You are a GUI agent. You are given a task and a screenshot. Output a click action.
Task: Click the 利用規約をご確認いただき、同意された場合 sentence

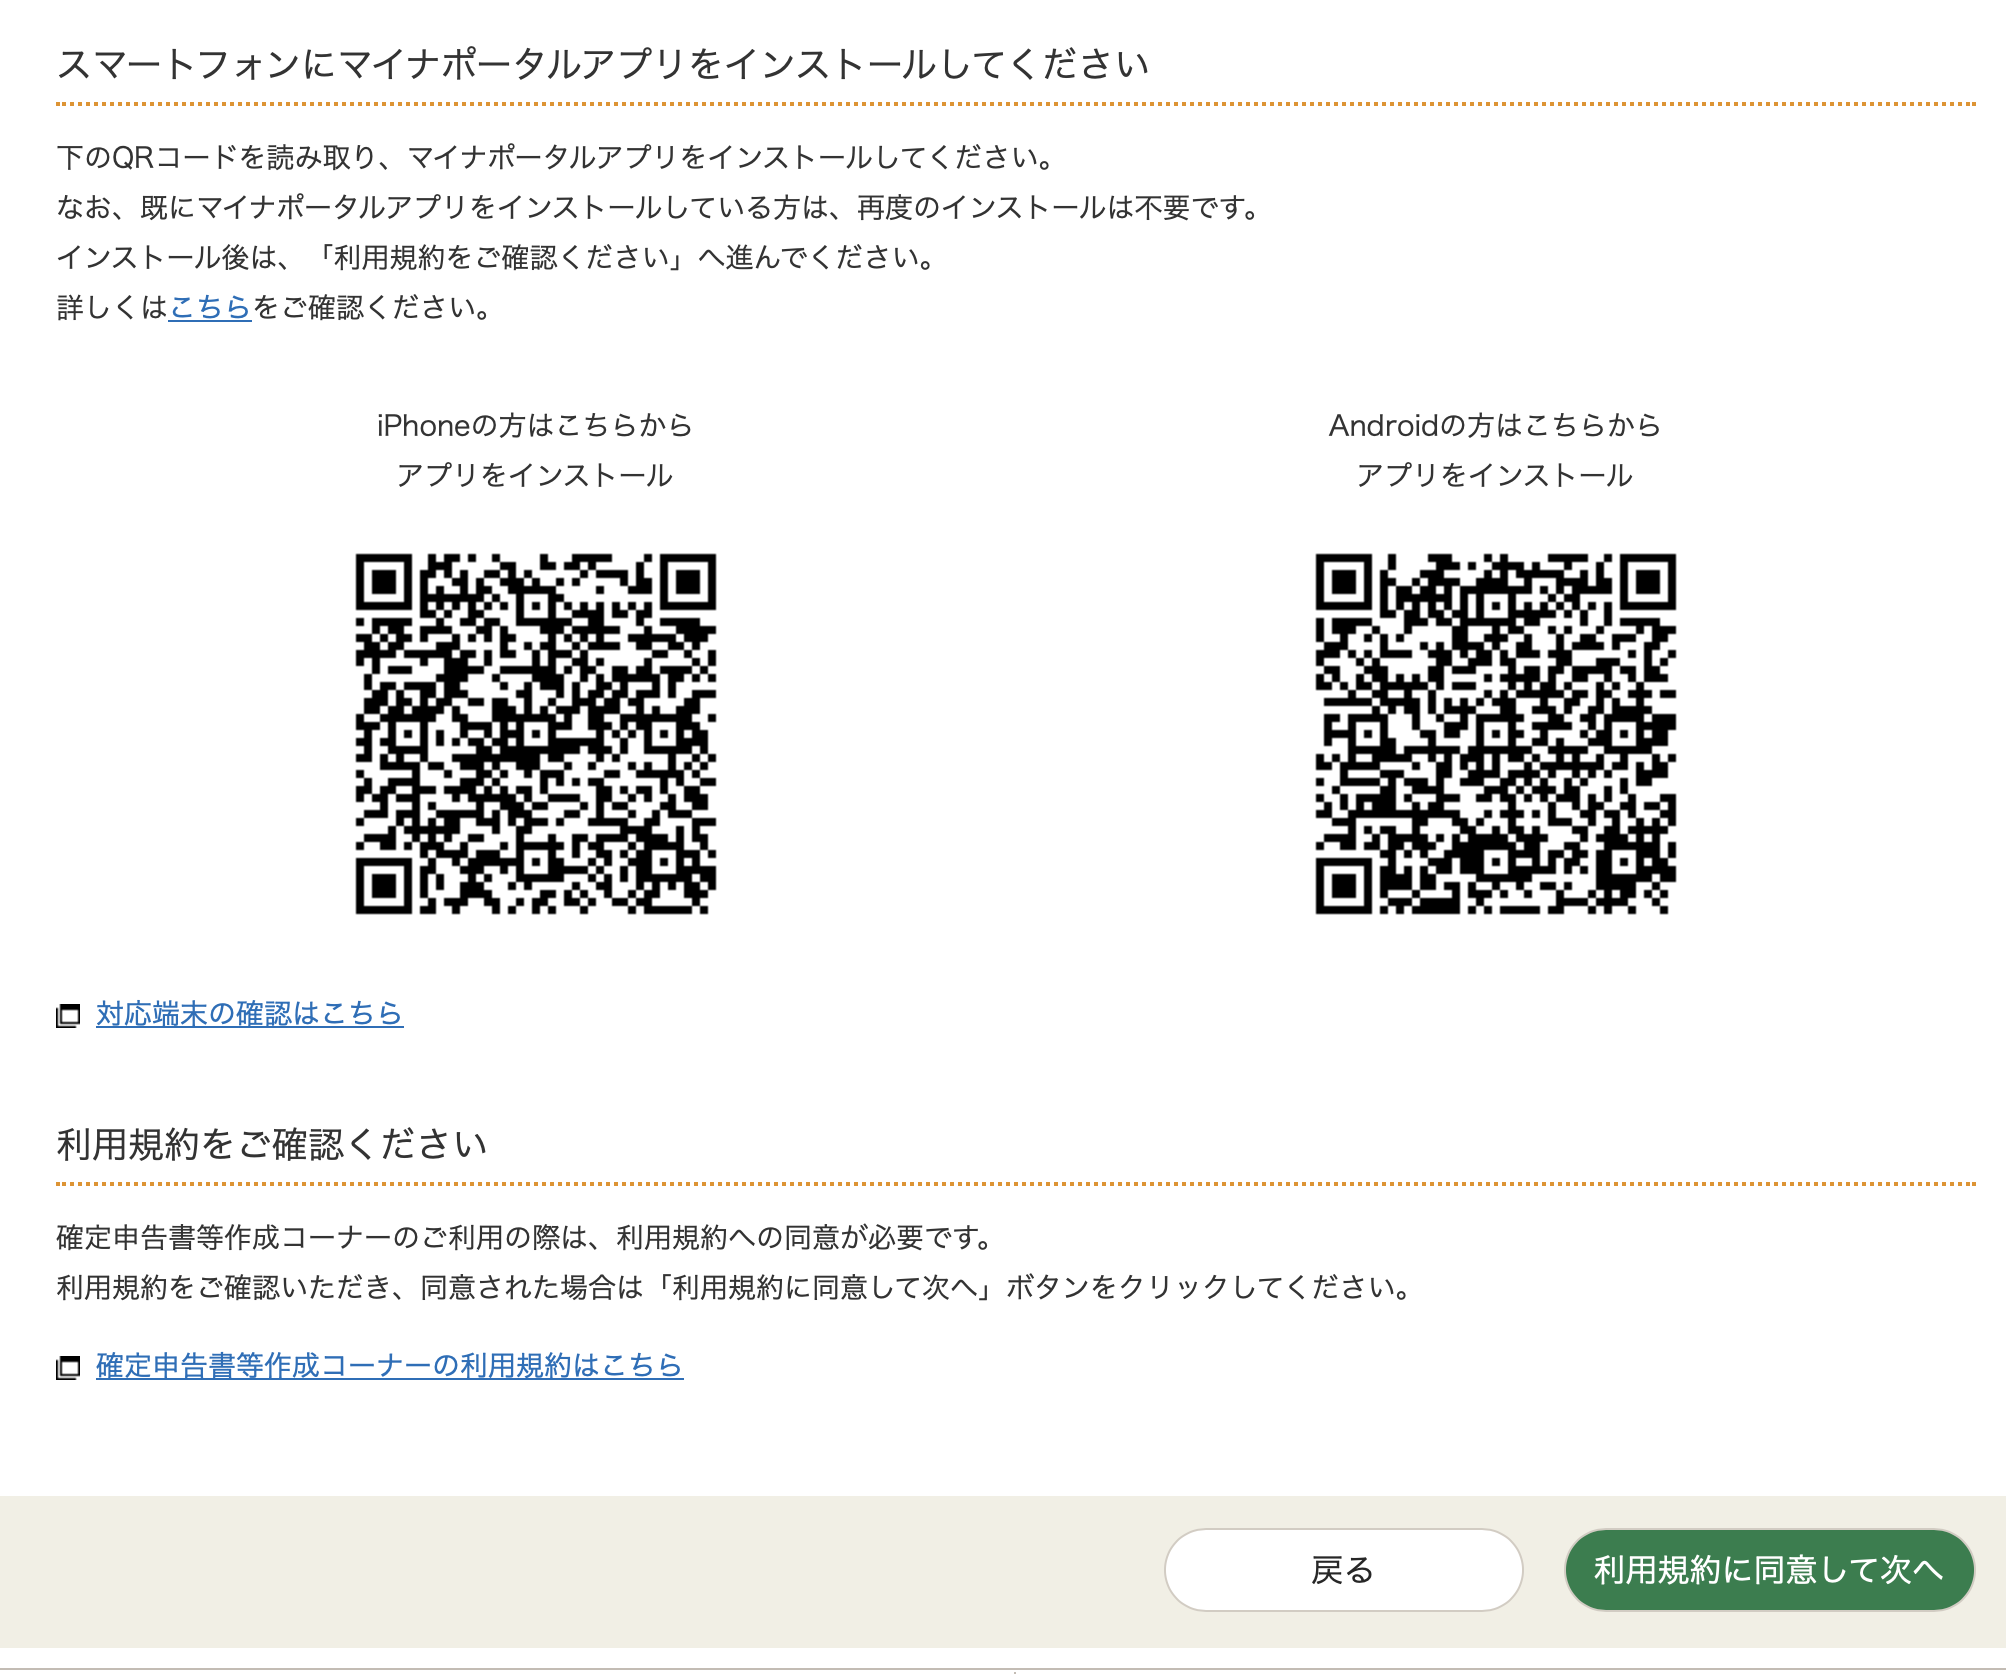point(735,1287)
